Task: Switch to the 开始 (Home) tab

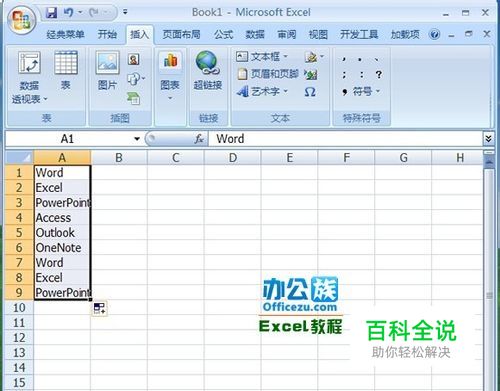Action: (107, 34)
